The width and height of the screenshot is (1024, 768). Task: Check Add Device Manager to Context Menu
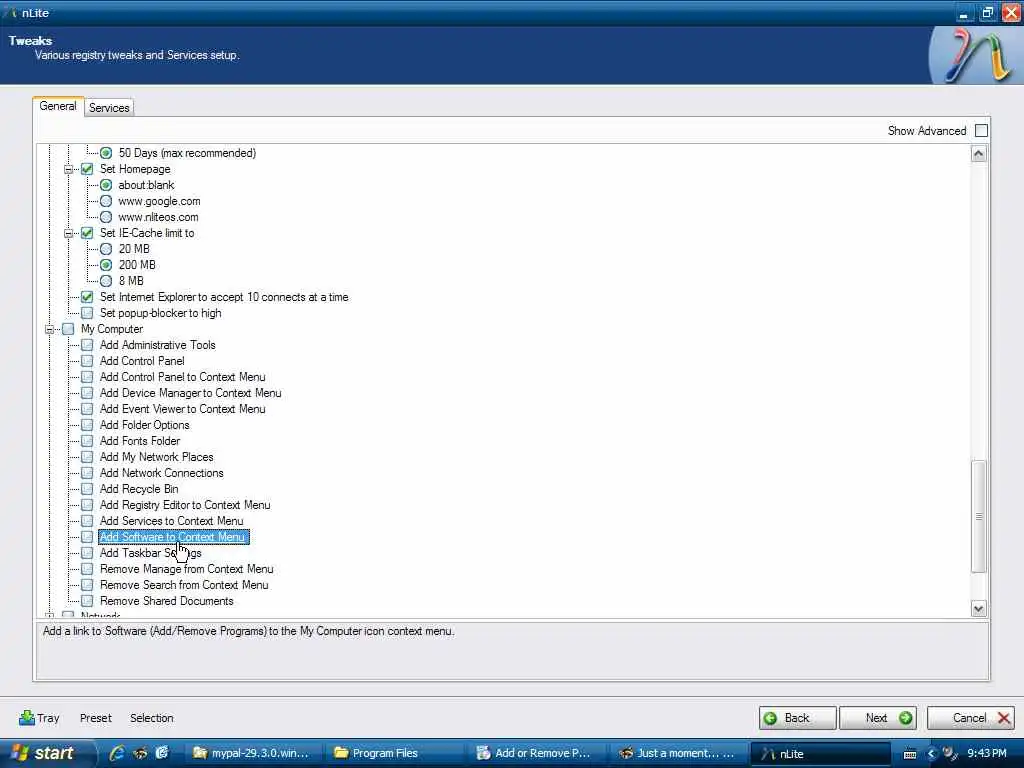point(87,392)
